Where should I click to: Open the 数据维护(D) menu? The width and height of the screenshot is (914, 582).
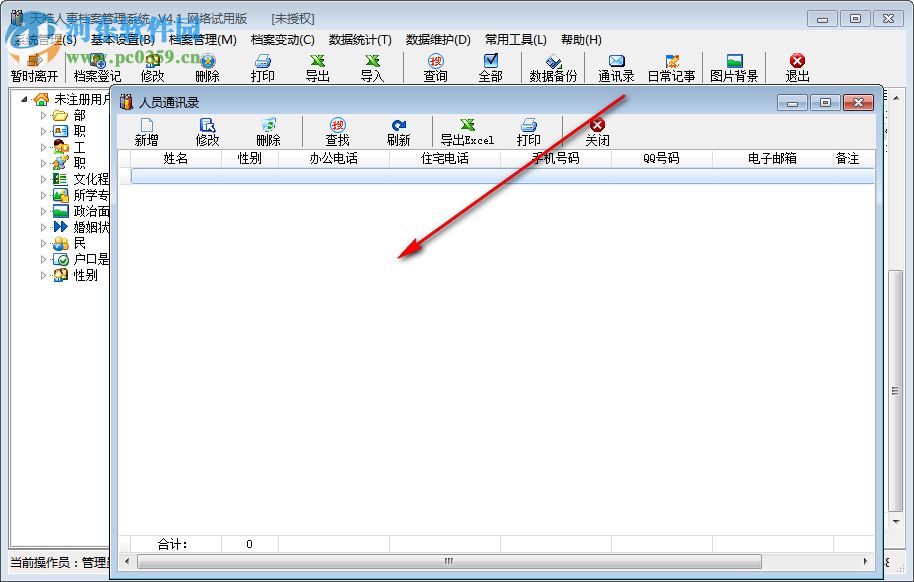pos(438,40)
